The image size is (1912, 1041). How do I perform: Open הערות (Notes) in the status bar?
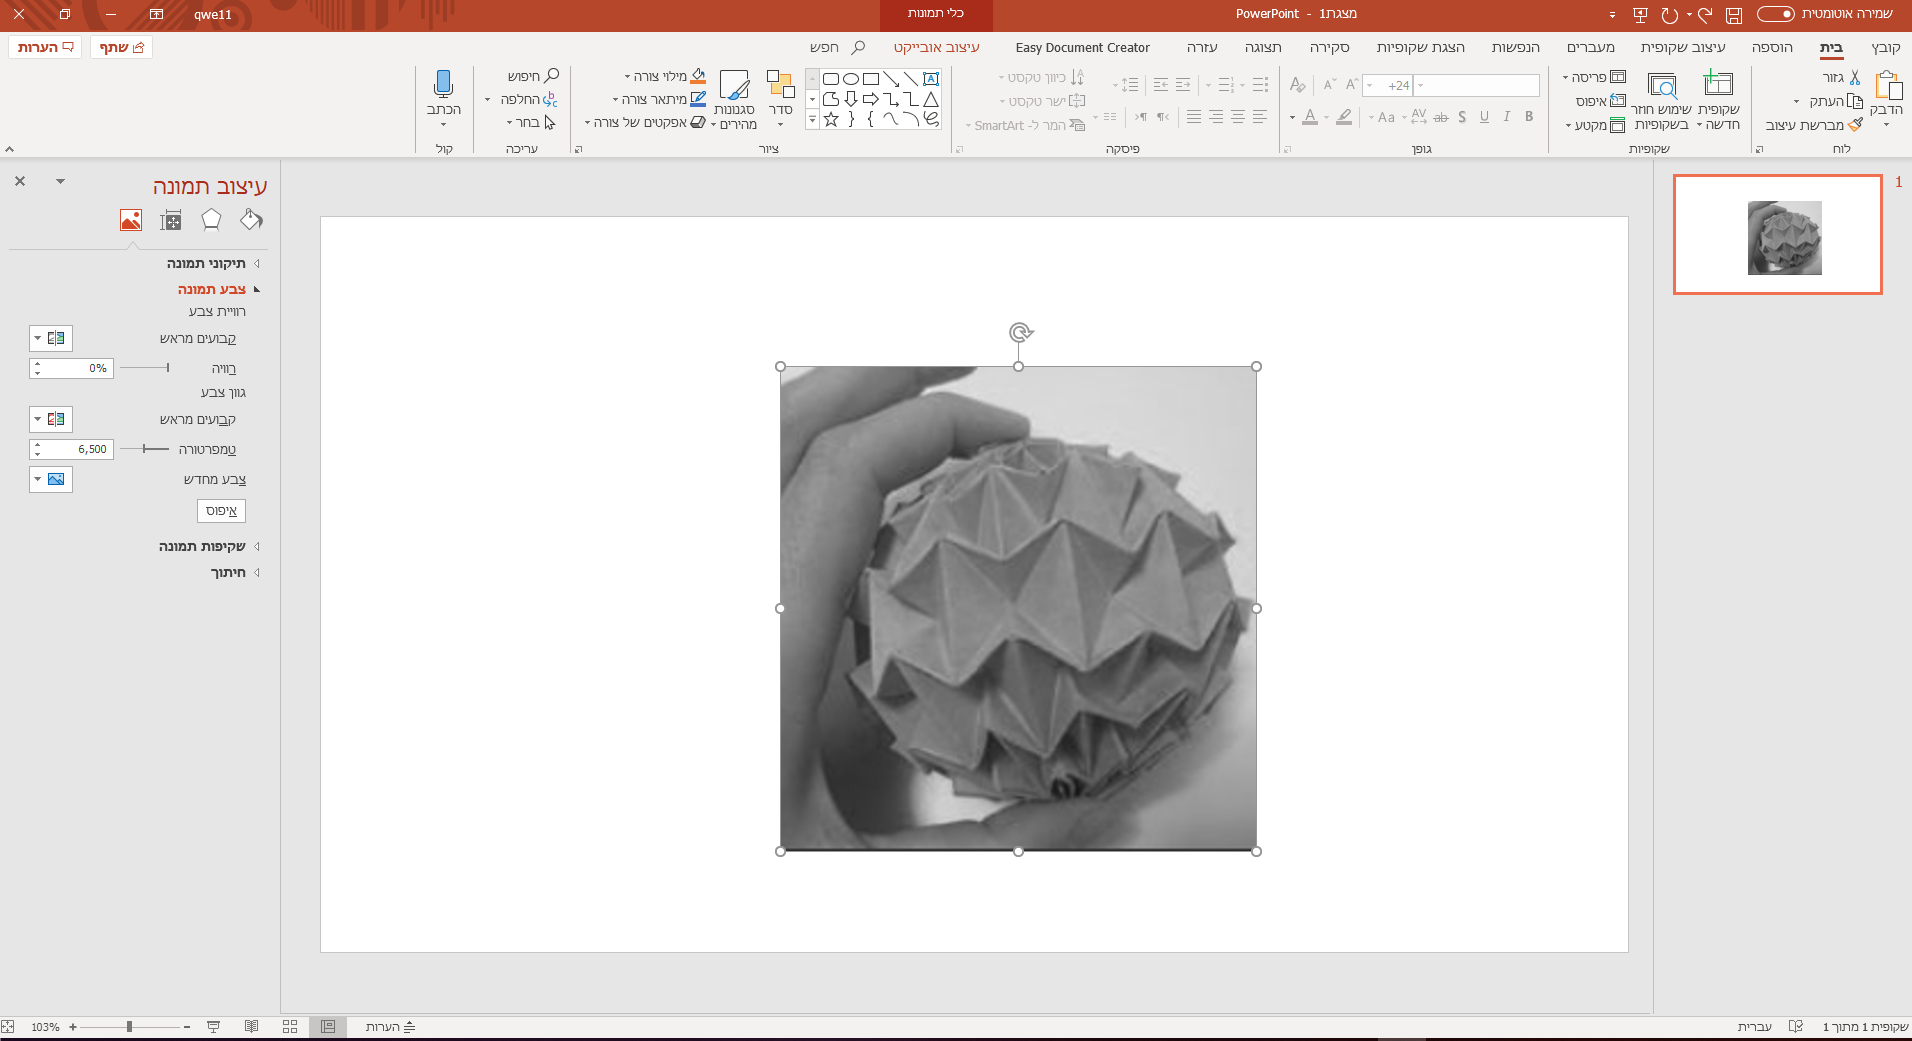pyautogui.click(x=390, y=1027)
